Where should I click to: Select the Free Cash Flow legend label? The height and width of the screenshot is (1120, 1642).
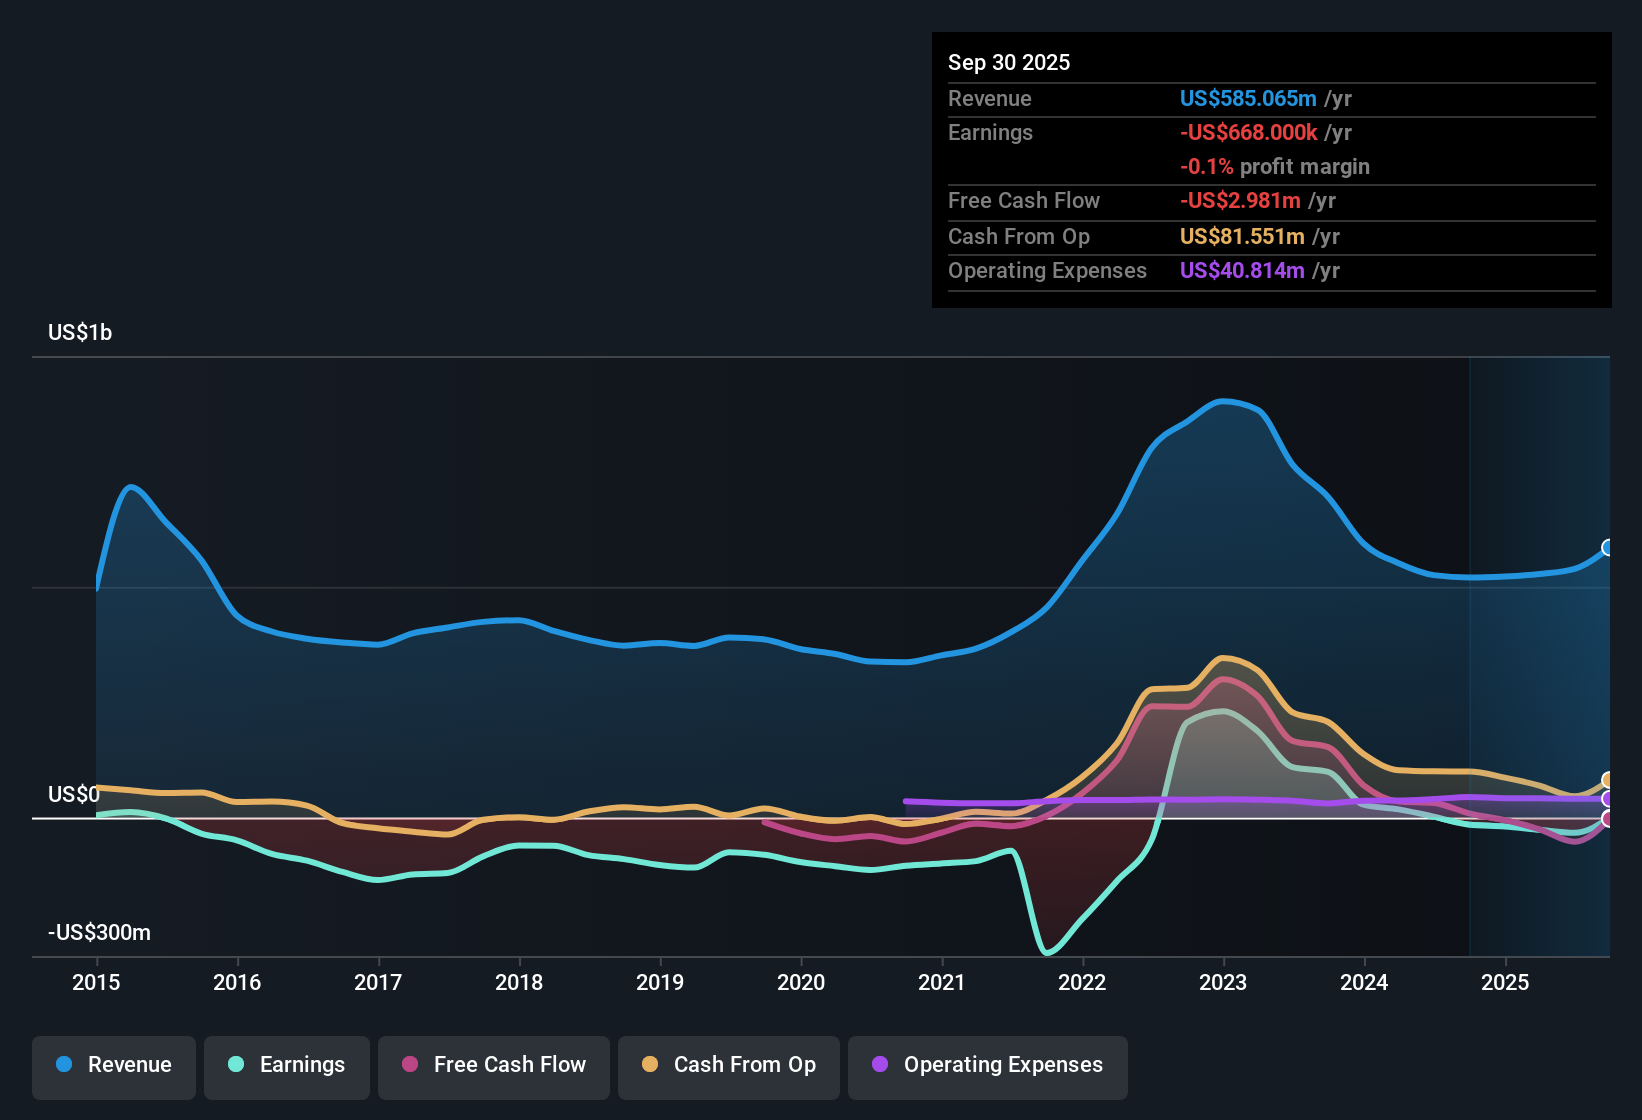pos(510,1065)
